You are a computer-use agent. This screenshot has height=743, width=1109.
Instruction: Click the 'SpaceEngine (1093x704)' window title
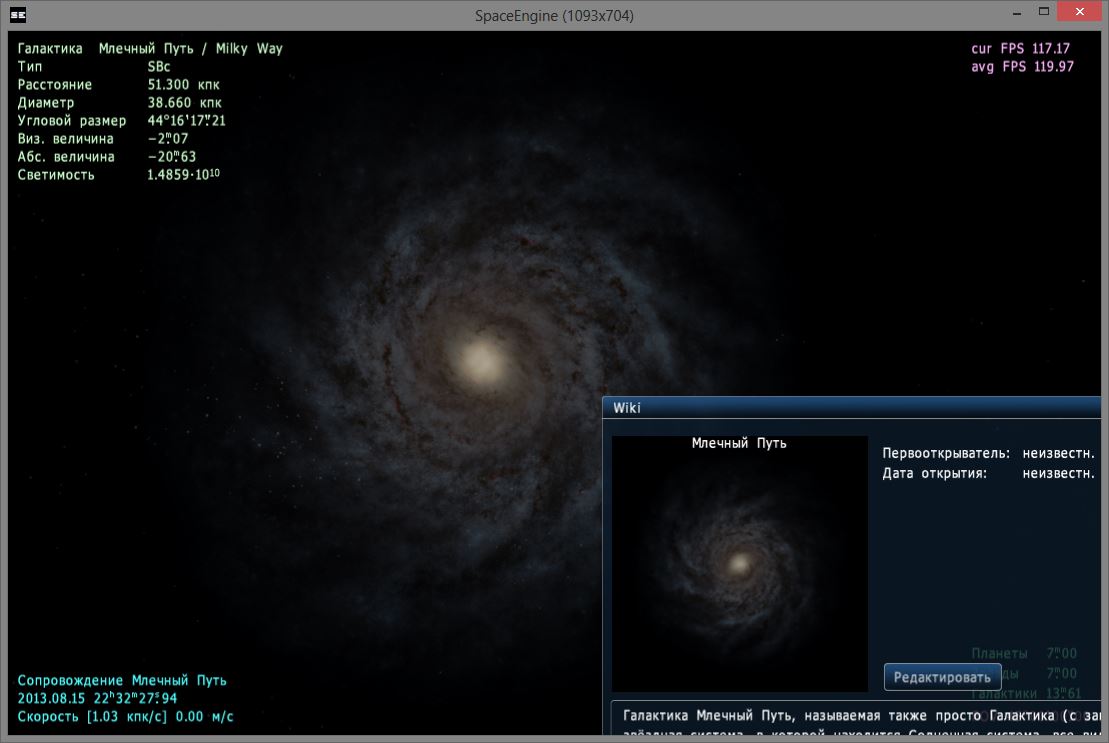pyautogui.click(x=554, y=15)
